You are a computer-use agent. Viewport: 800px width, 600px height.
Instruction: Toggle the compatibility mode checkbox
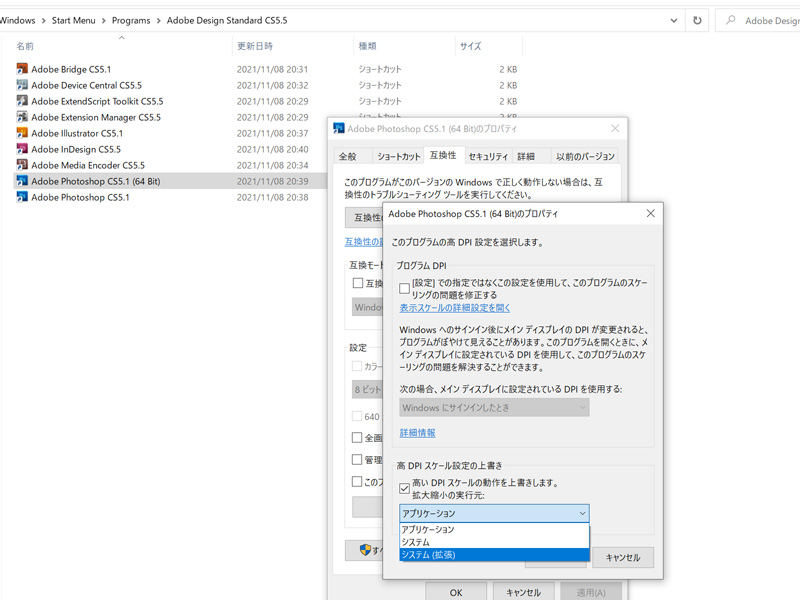(358, 283)
